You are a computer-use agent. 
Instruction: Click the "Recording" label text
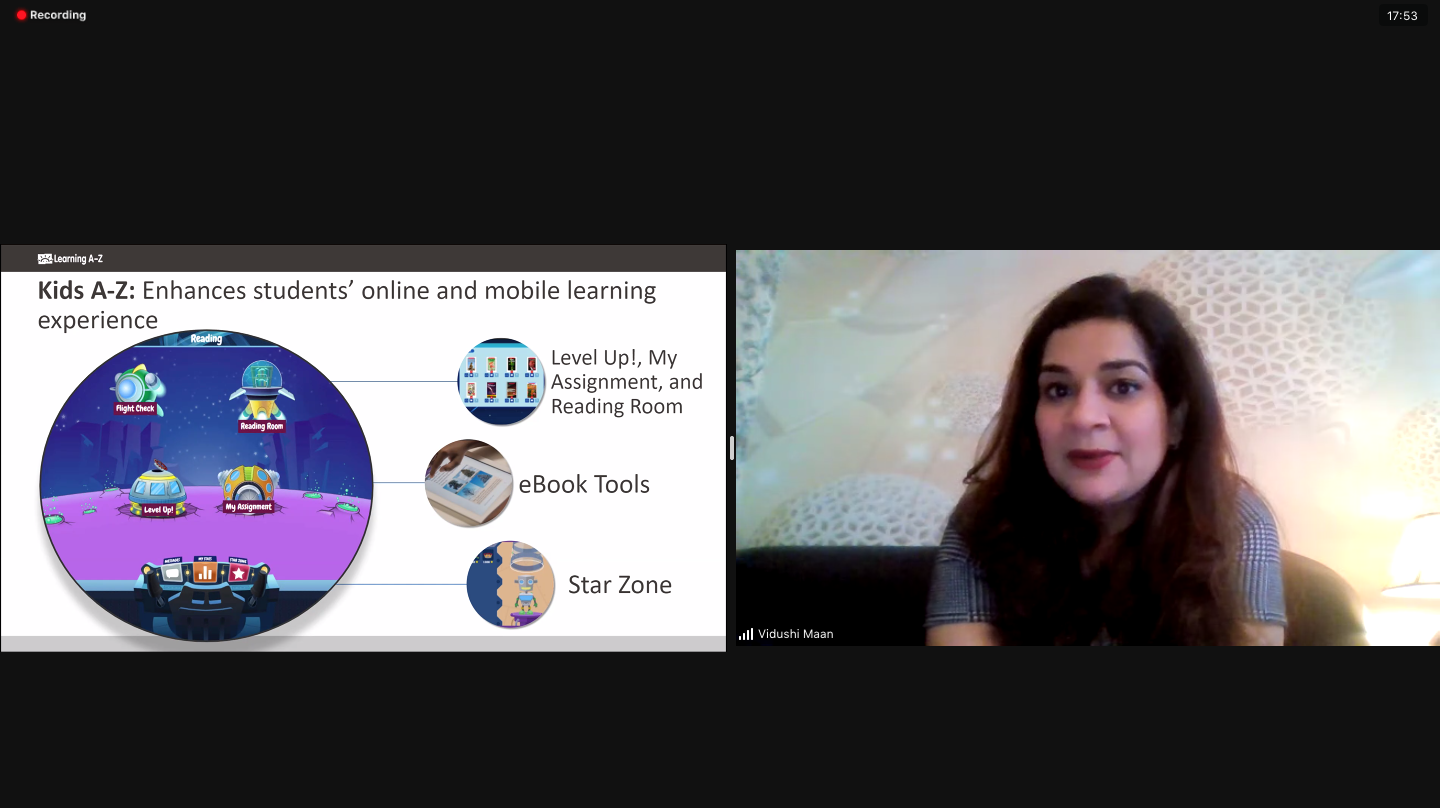[58, 15]
